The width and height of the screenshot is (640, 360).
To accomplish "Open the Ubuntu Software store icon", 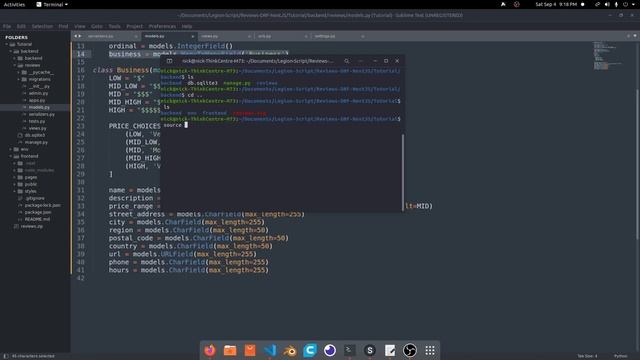I will point(250,350).
